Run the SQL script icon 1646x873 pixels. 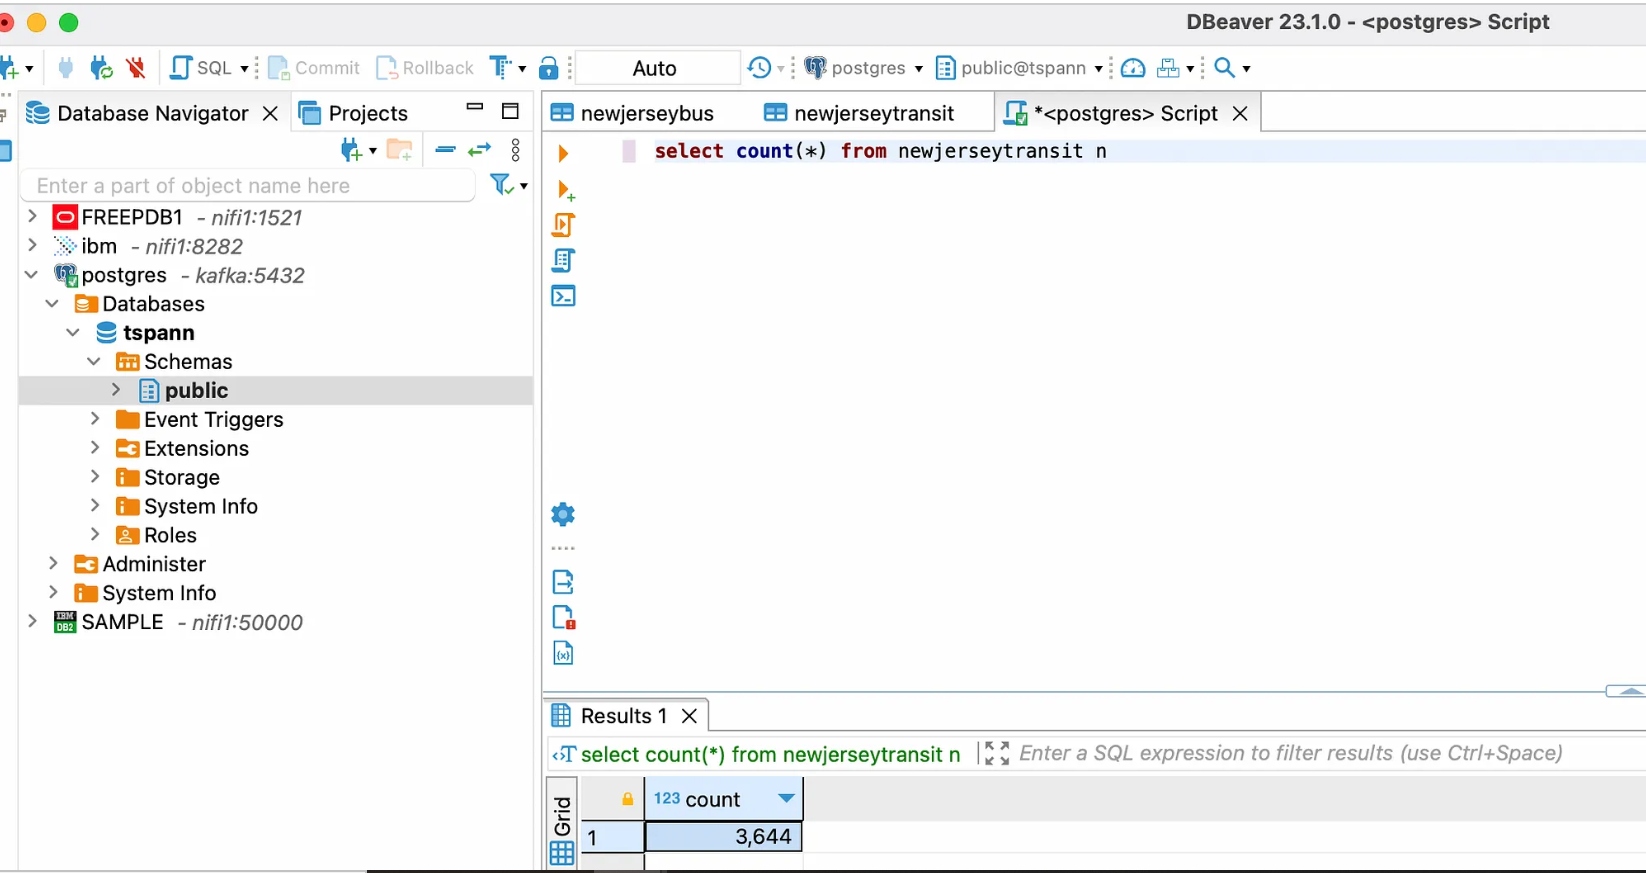563,225
